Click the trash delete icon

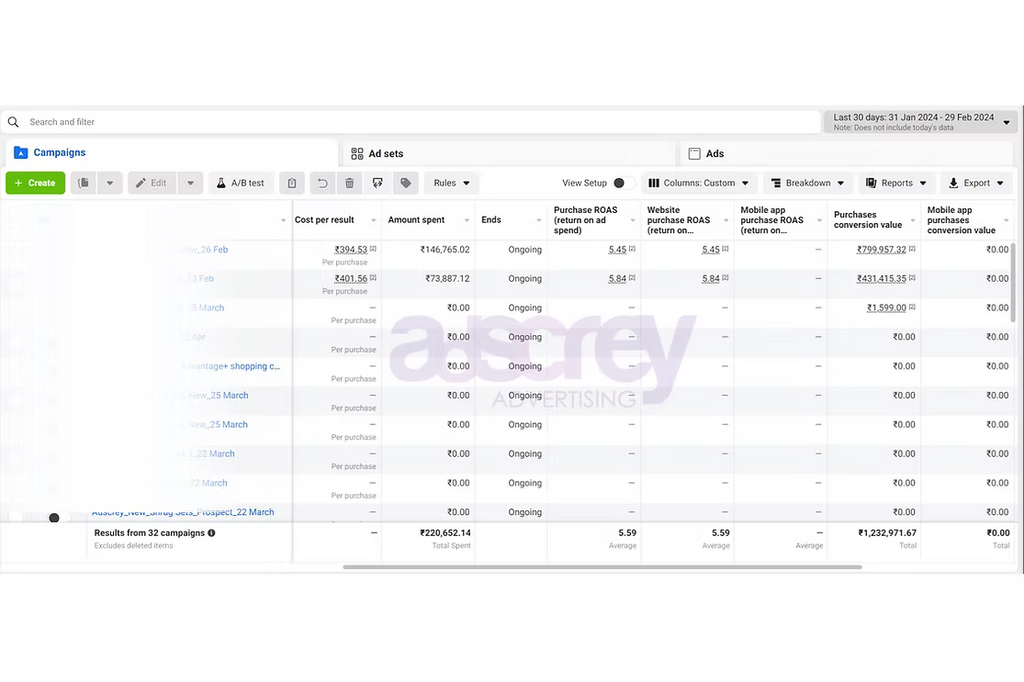coord(349,183)
